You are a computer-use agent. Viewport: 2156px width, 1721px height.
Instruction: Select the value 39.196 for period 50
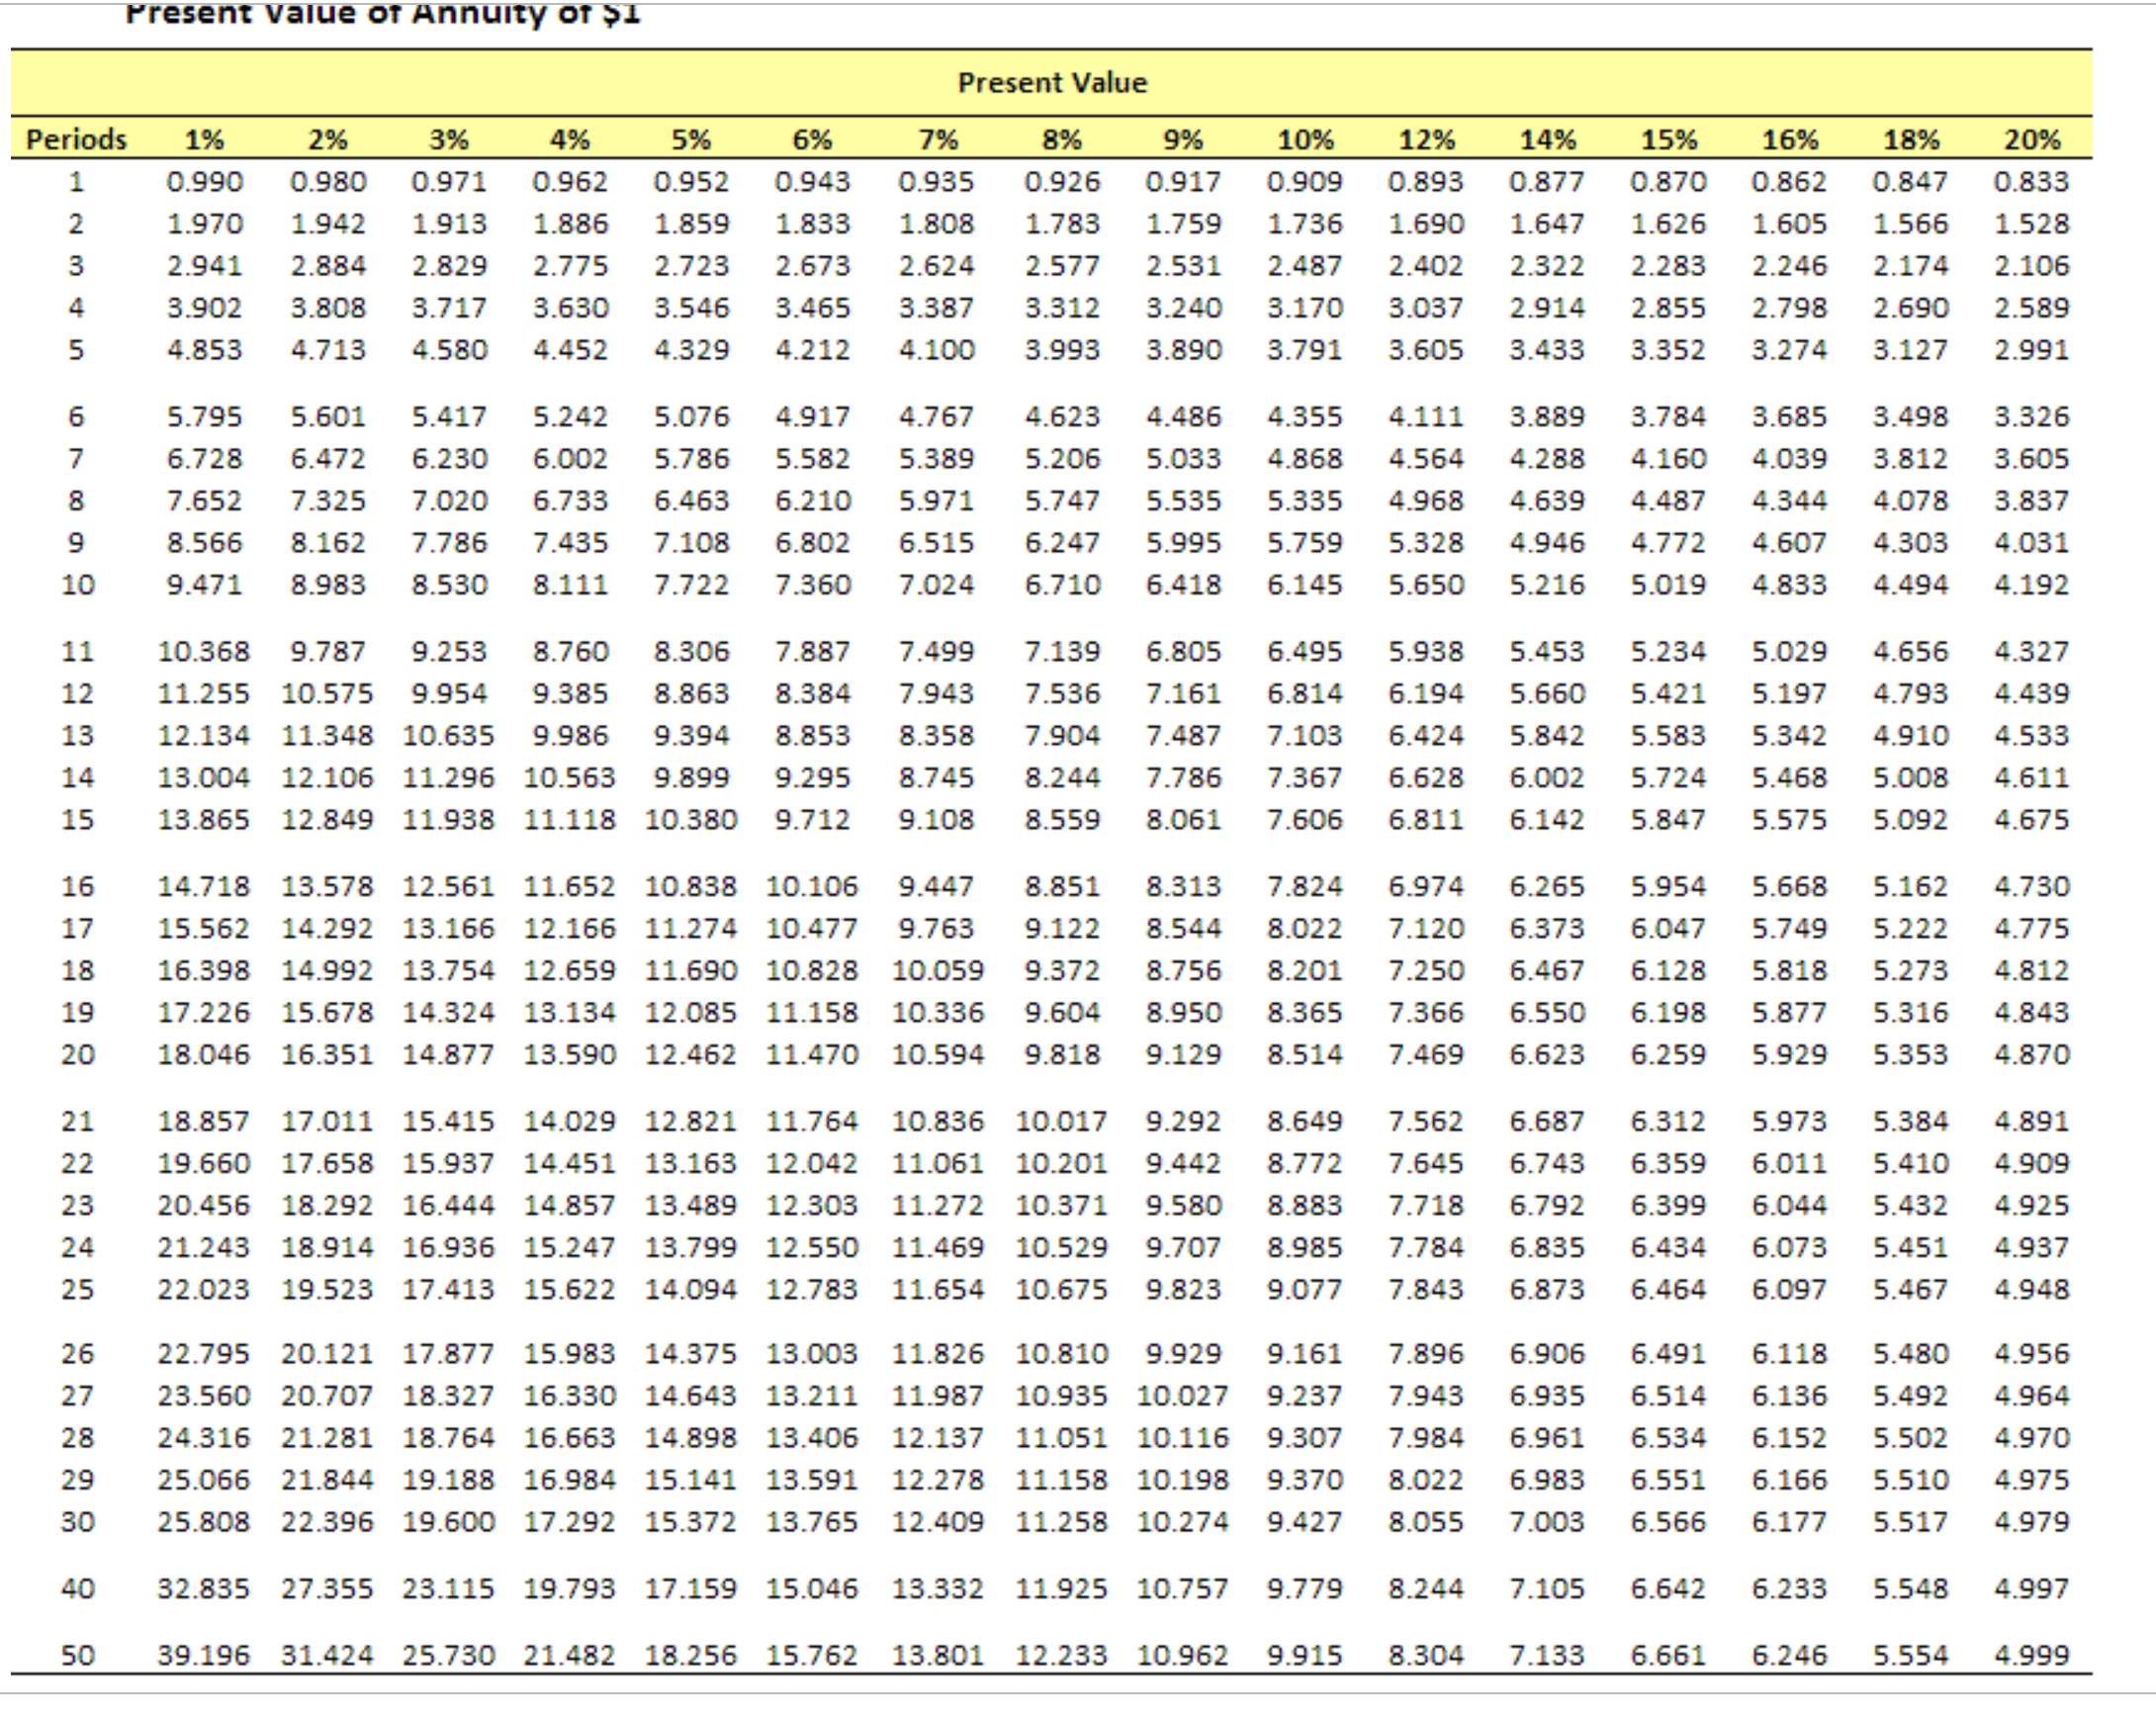point(205,1655)
